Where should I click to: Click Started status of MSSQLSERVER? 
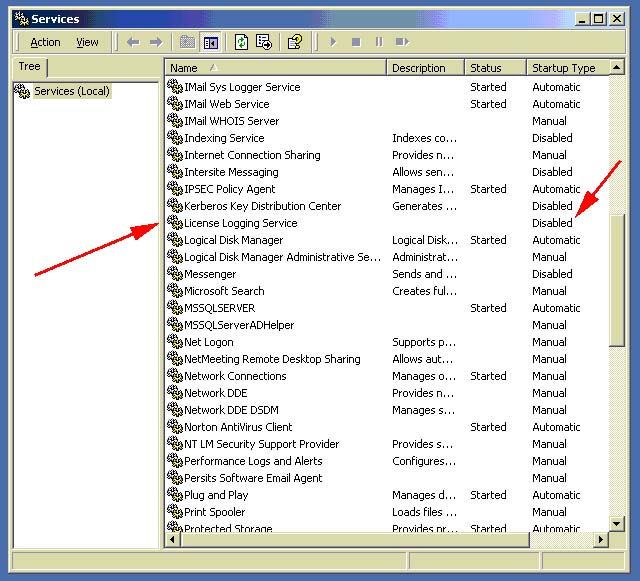point(488,308)
